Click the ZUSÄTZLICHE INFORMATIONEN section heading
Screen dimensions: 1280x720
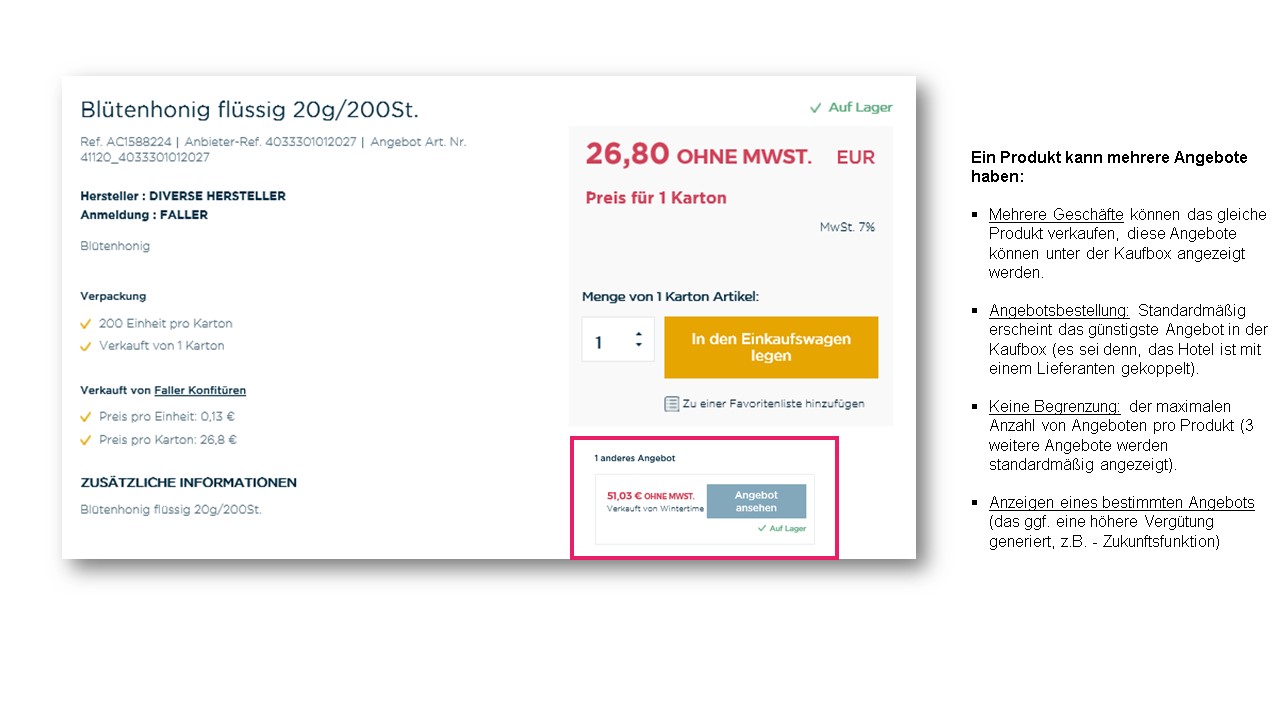[x=188, y=483]
